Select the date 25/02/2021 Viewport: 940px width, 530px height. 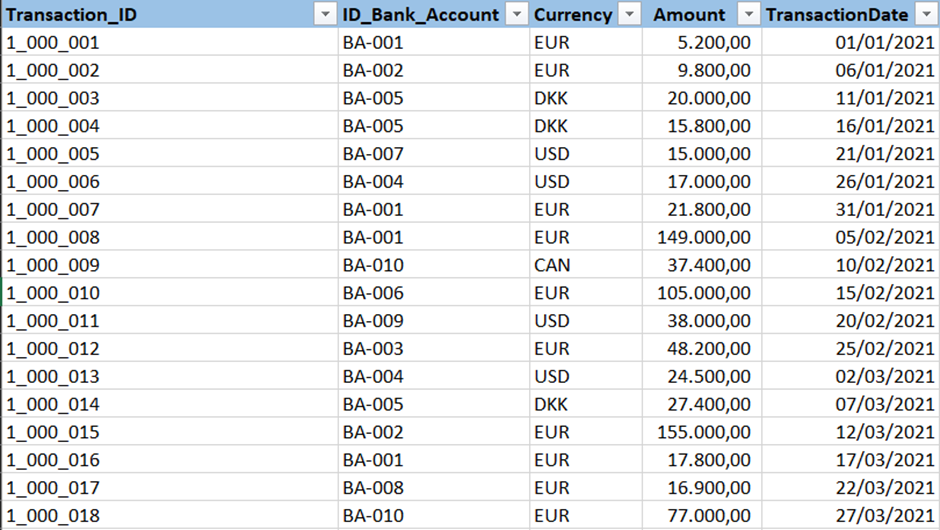tap(885, 348)
